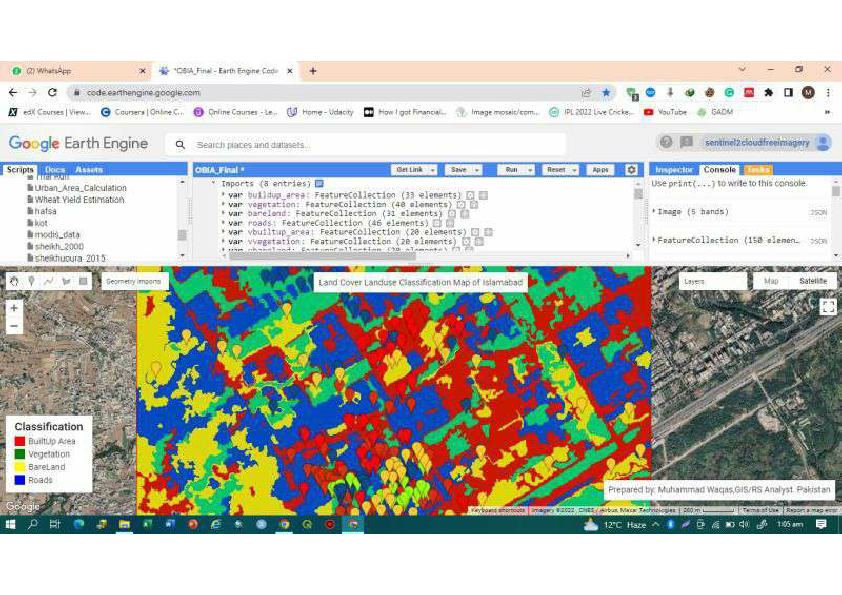Viewport: 842px width, 595px height.
Task: Open Excel from the taskbar
Action: click(147, 524)
